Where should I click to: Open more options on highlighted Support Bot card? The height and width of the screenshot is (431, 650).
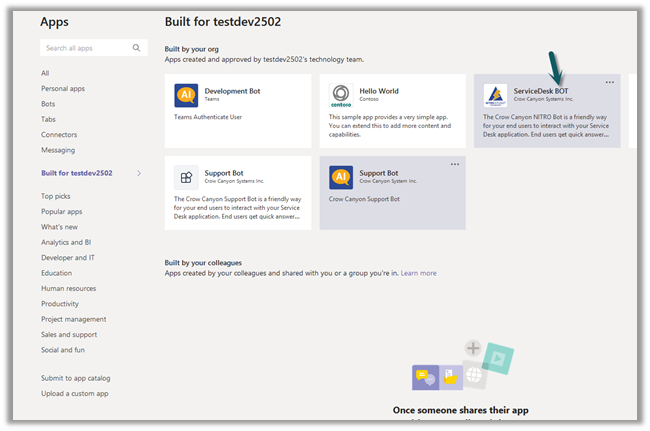455,164
